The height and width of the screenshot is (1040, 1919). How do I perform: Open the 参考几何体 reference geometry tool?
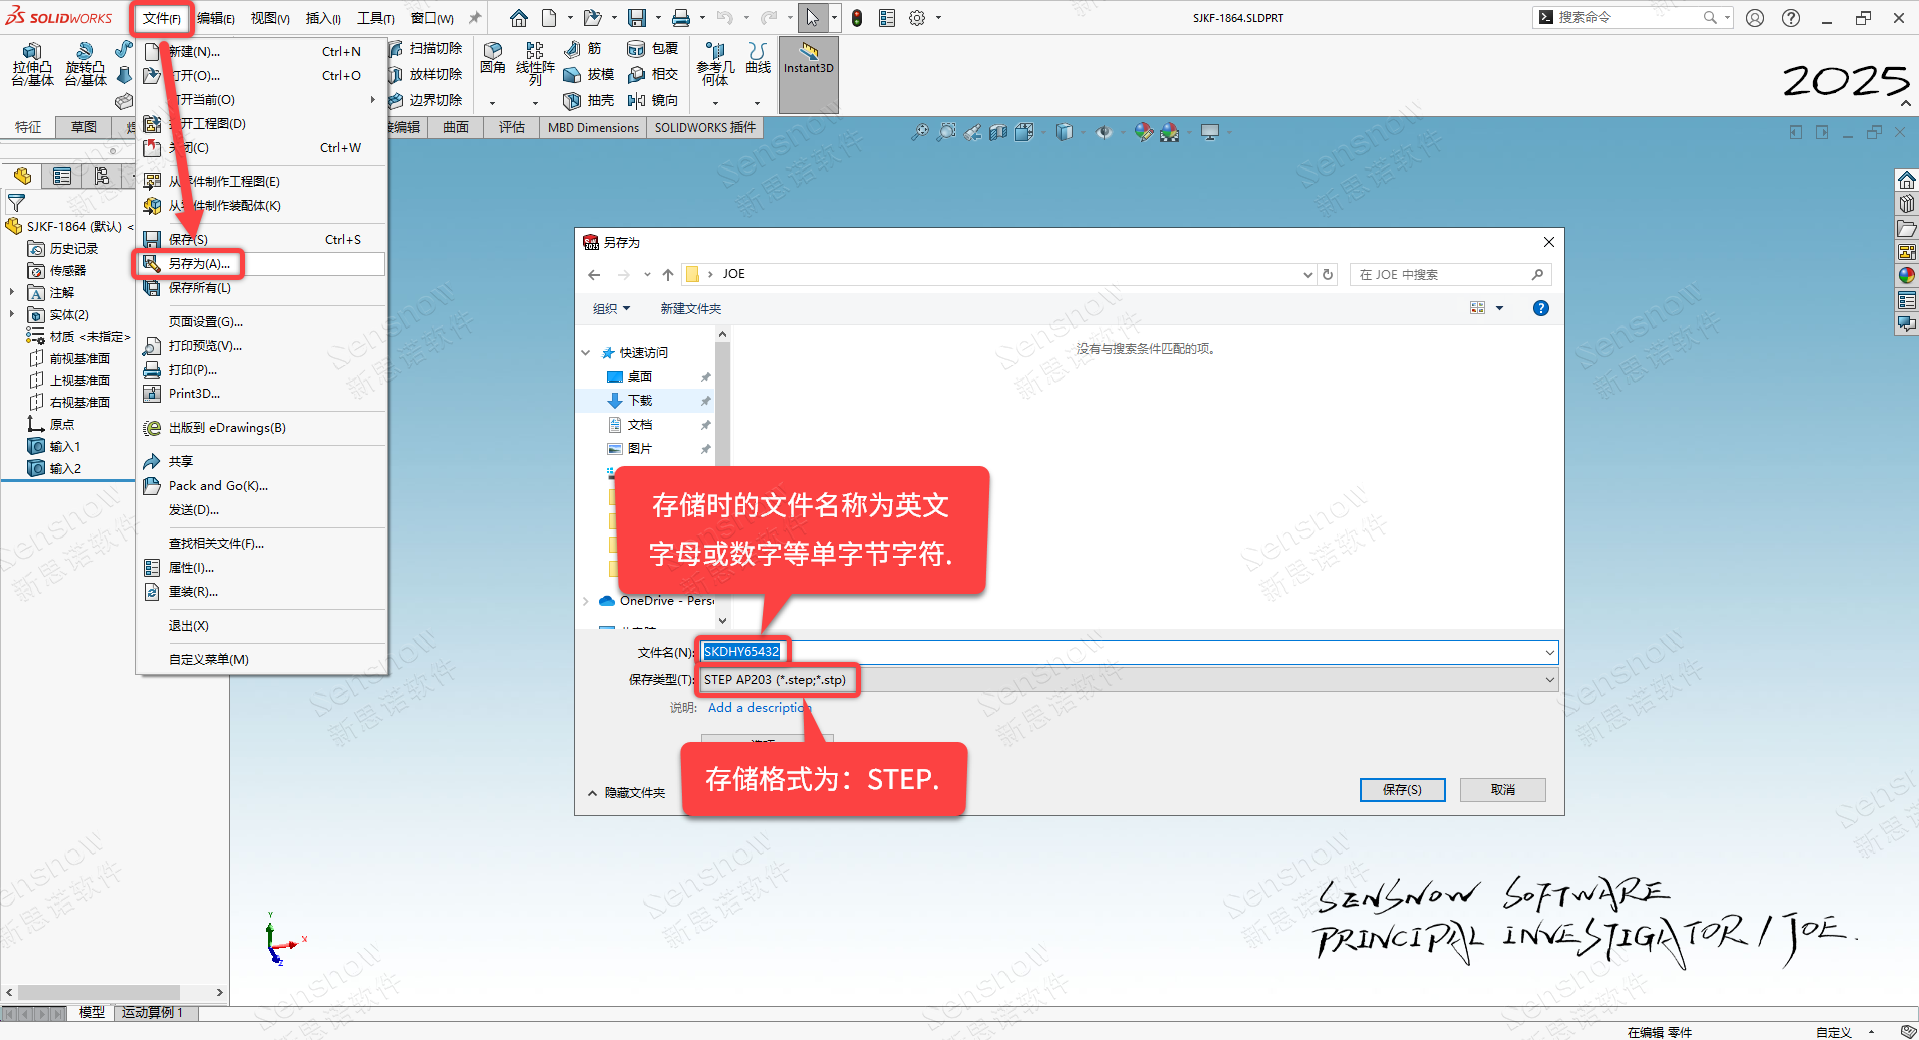pyautogui.click(x=715, y=63)
